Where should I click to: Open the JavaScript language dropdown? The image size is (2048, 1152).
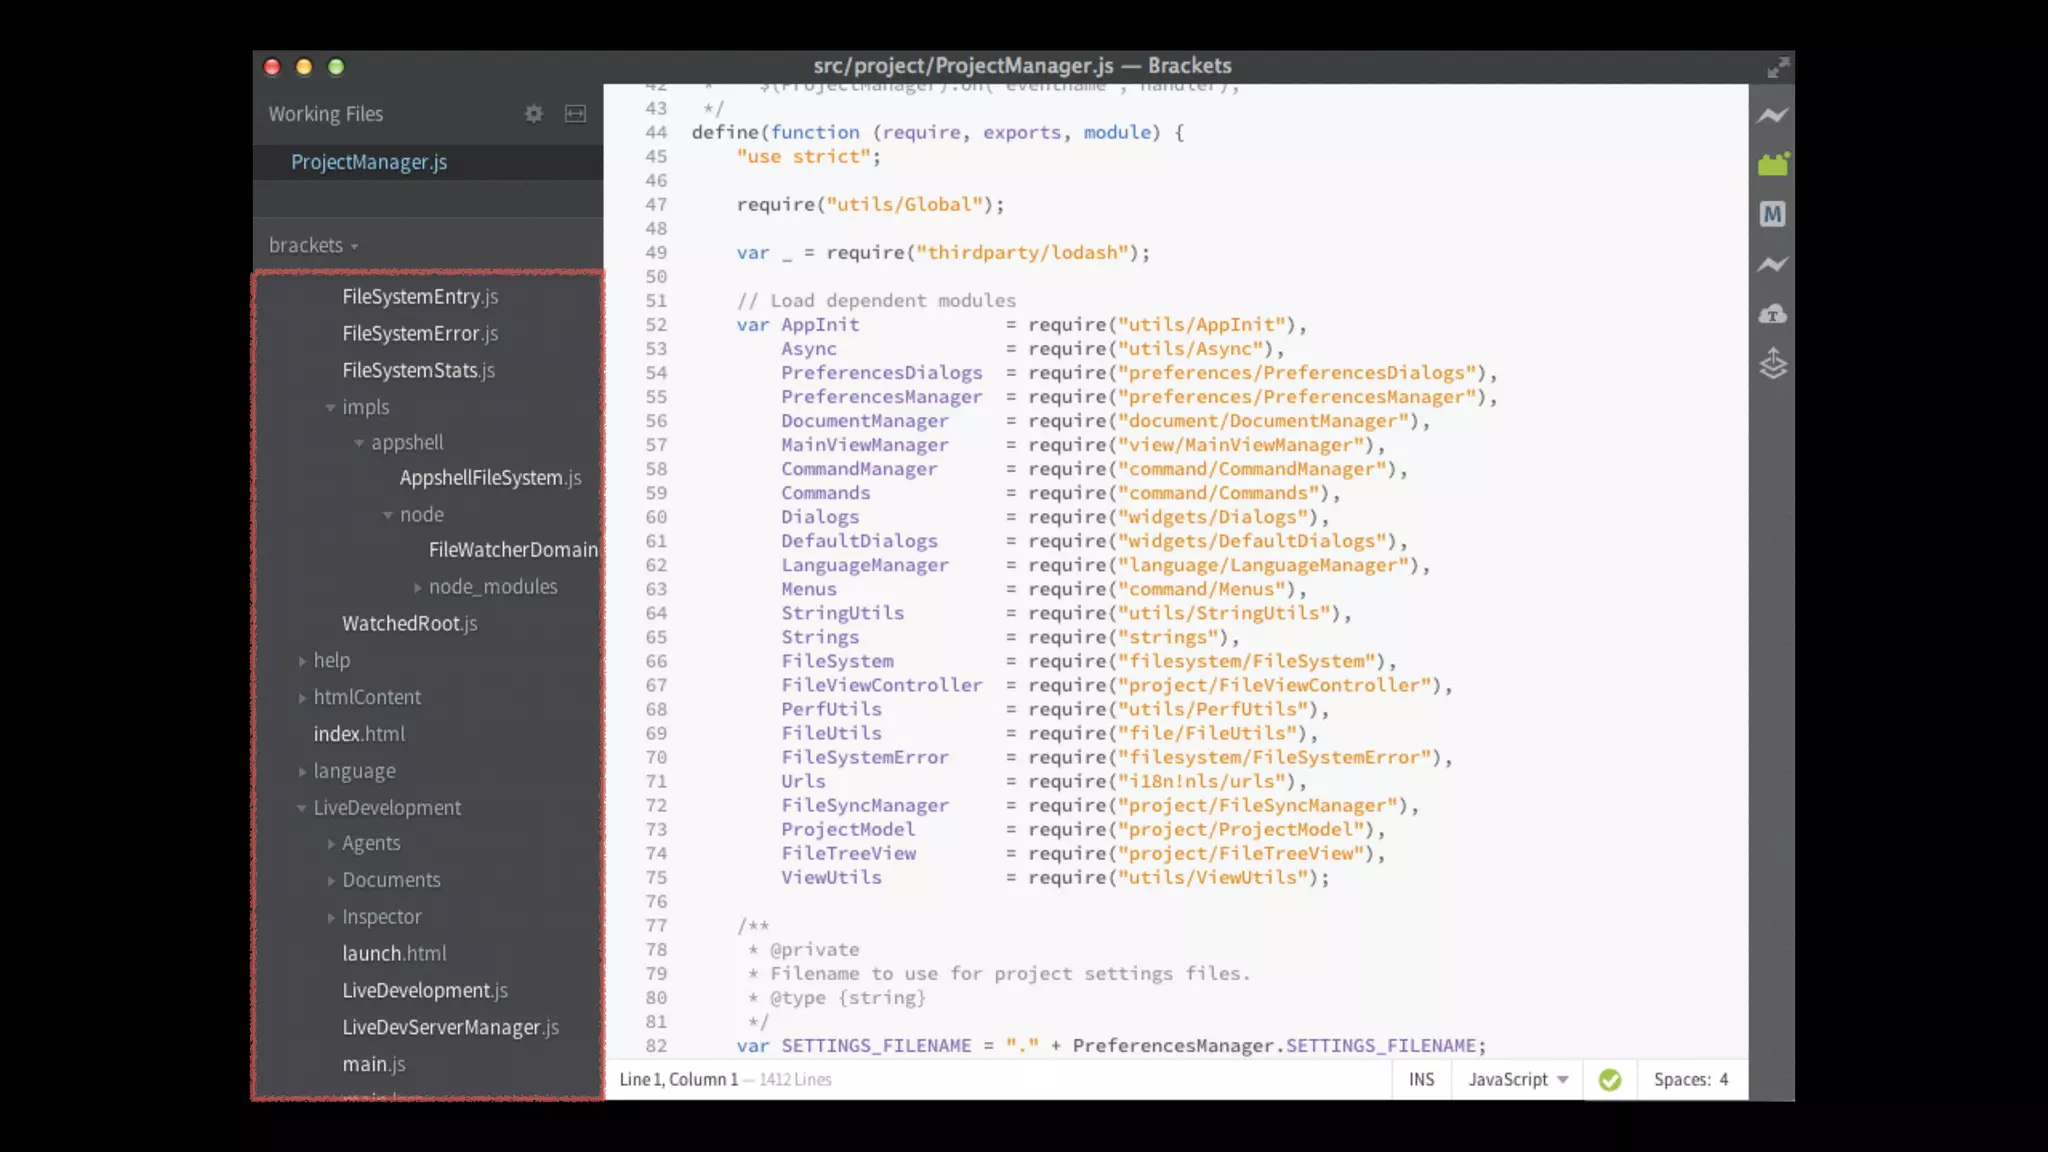pos(1518,1080)
